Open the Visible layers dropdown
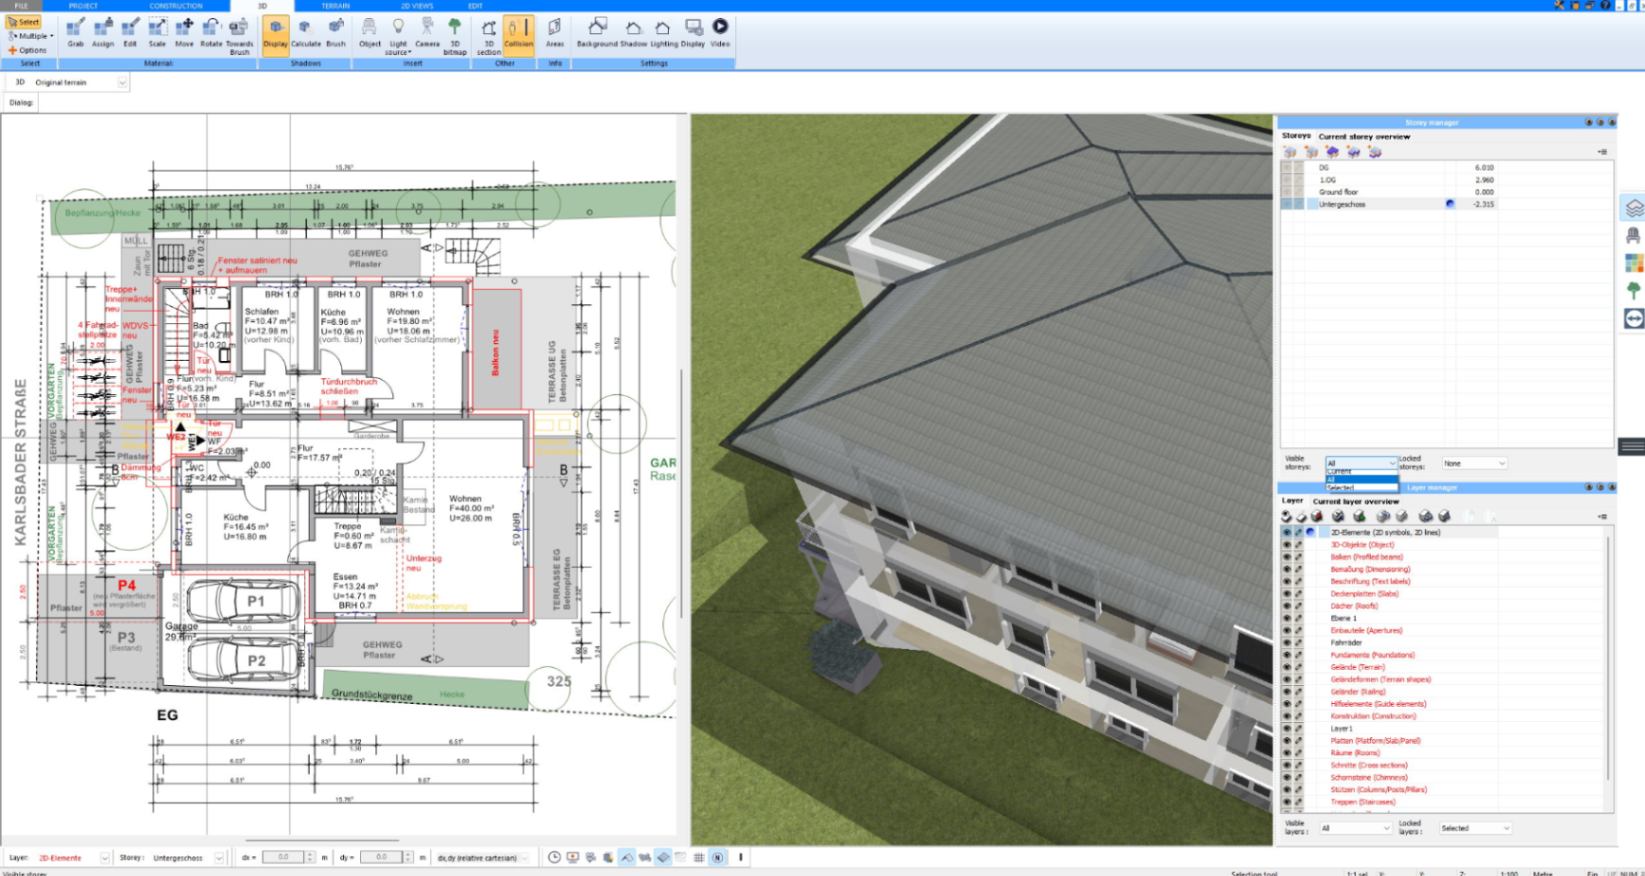Screen dimensions: 1645x876 [x=1355, y=828]
